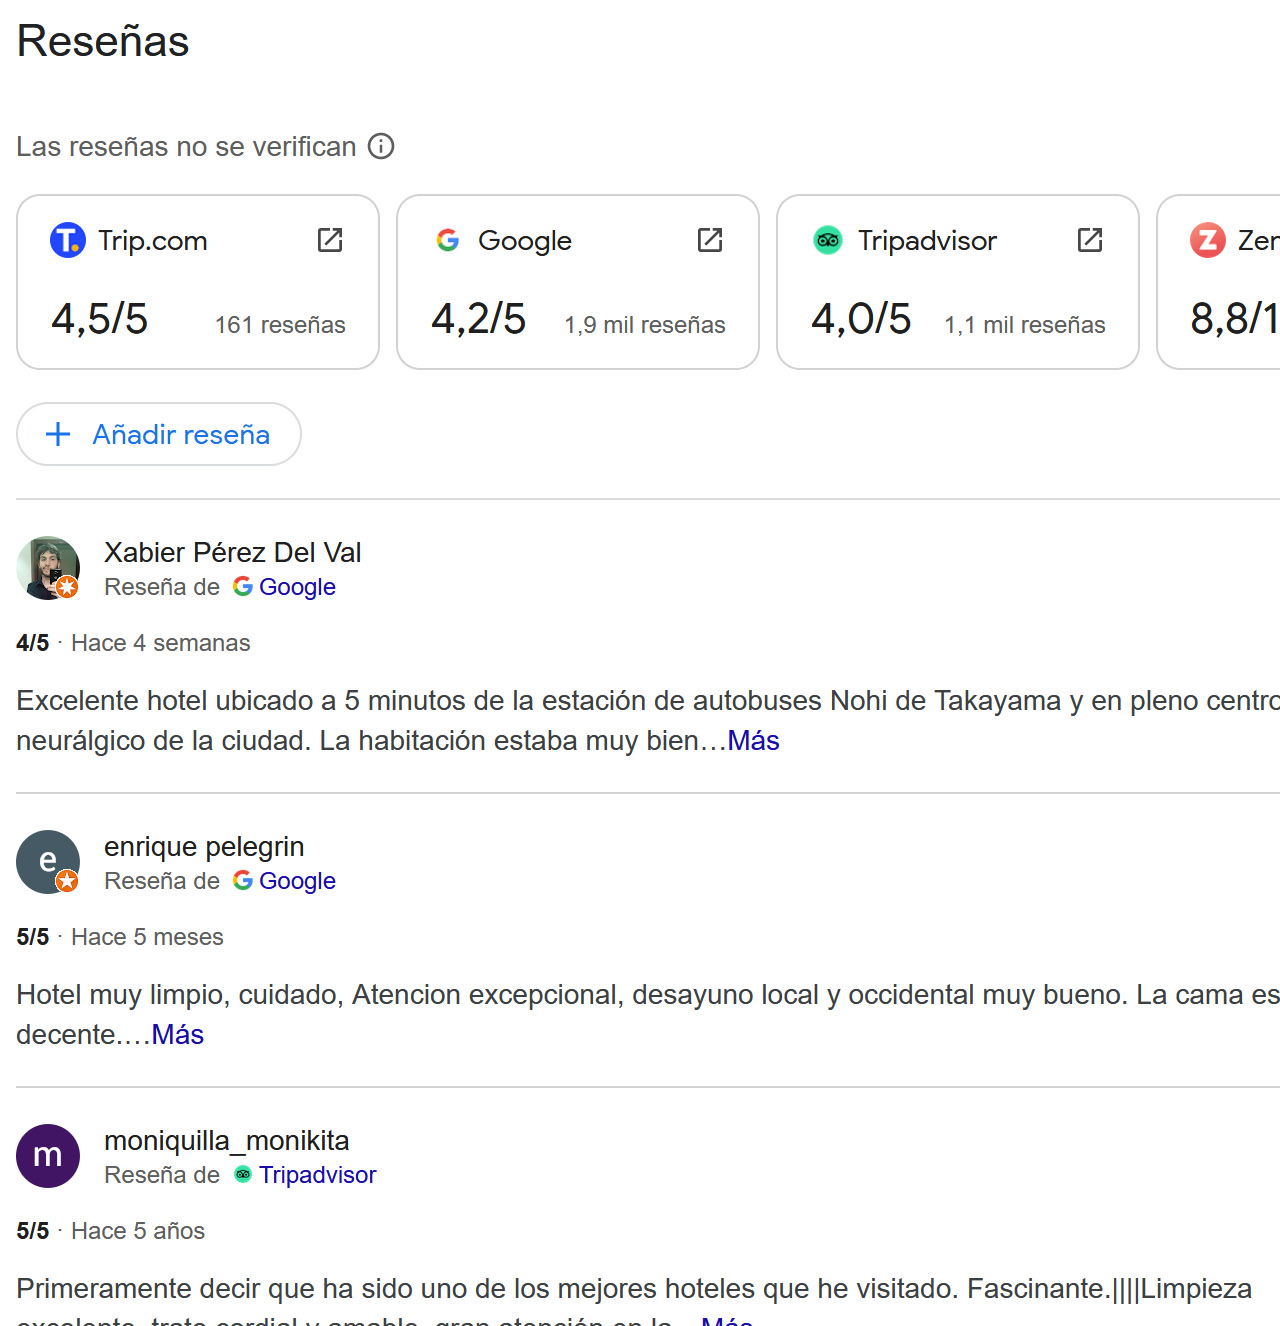This screenshot has height=1326, width=1280.
Task: Open Trip.com reviews via external link icon
Action: pos(330,240)
